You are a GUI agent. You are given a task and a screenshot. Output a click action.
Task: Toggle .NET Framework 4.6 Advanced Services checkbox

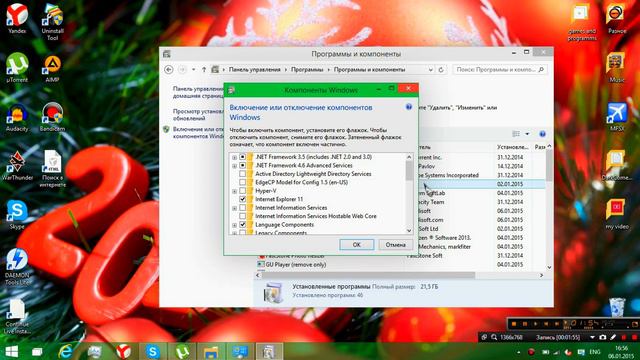242,166
